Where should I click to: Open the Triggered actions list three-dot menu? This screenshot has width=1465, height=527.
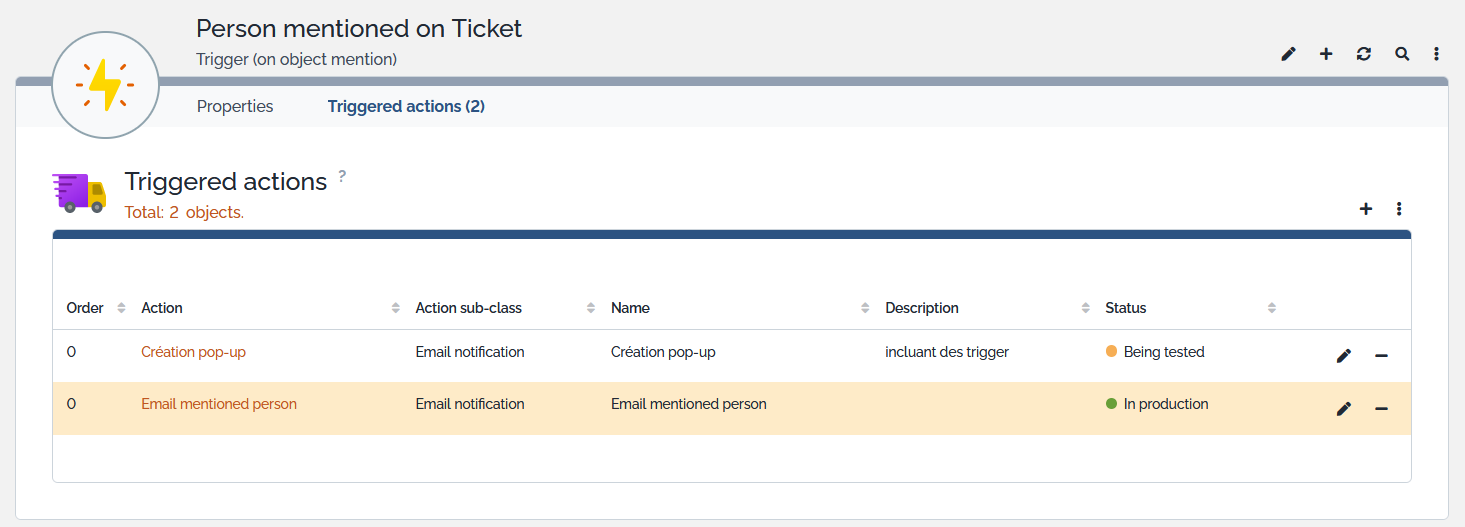pos(1399,209)
